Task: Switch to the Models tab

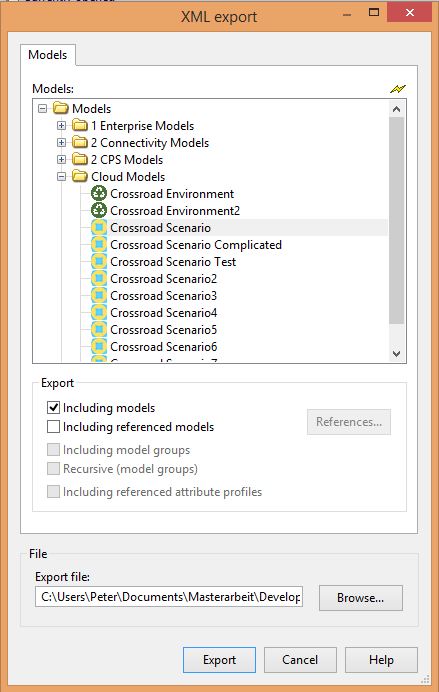Action: pyautogui.click(x=48, y=55)
